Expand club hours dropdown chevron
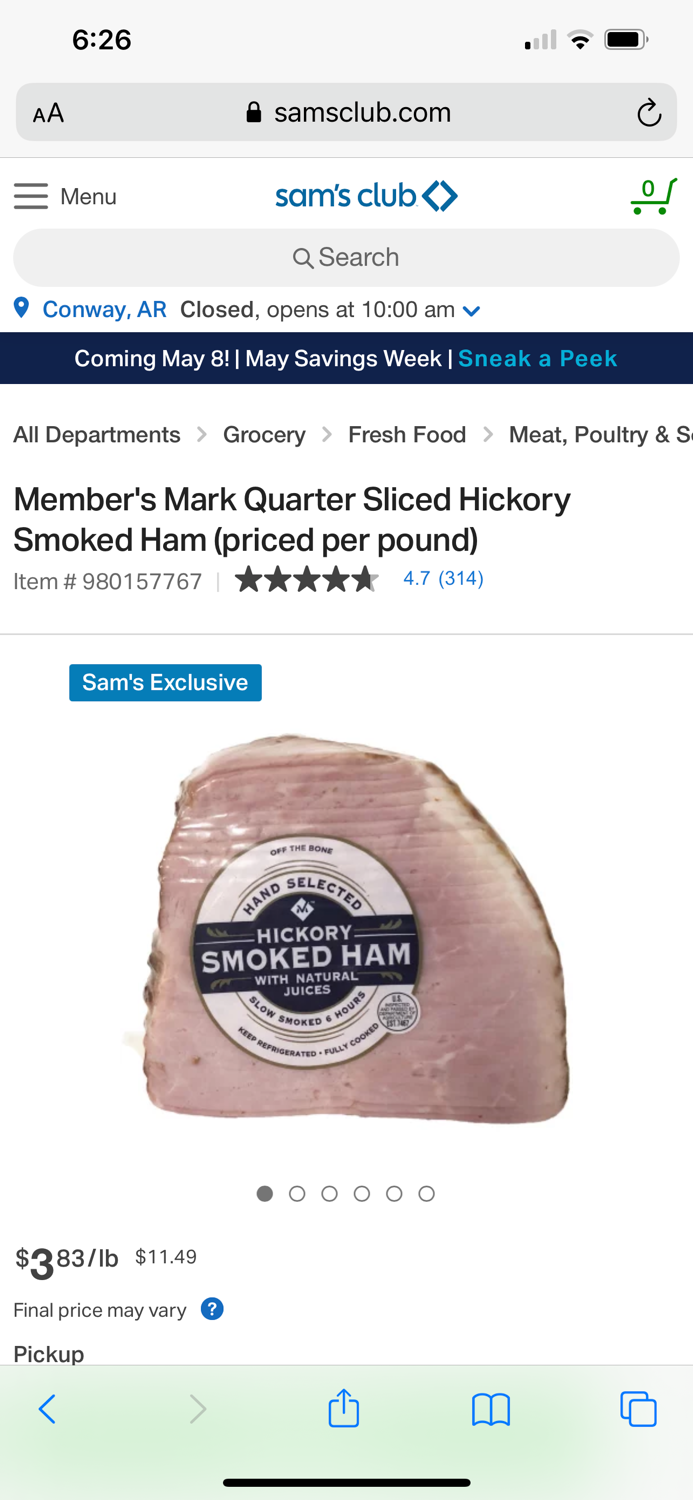 point(472,311)
